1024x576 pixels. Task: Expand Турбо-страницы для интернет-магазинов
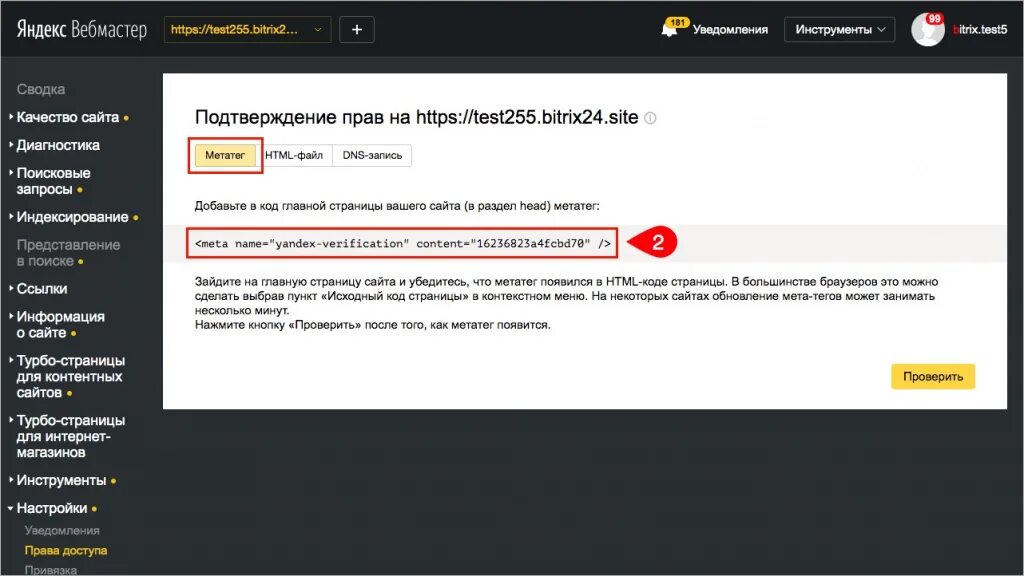[x=71, y=436]
